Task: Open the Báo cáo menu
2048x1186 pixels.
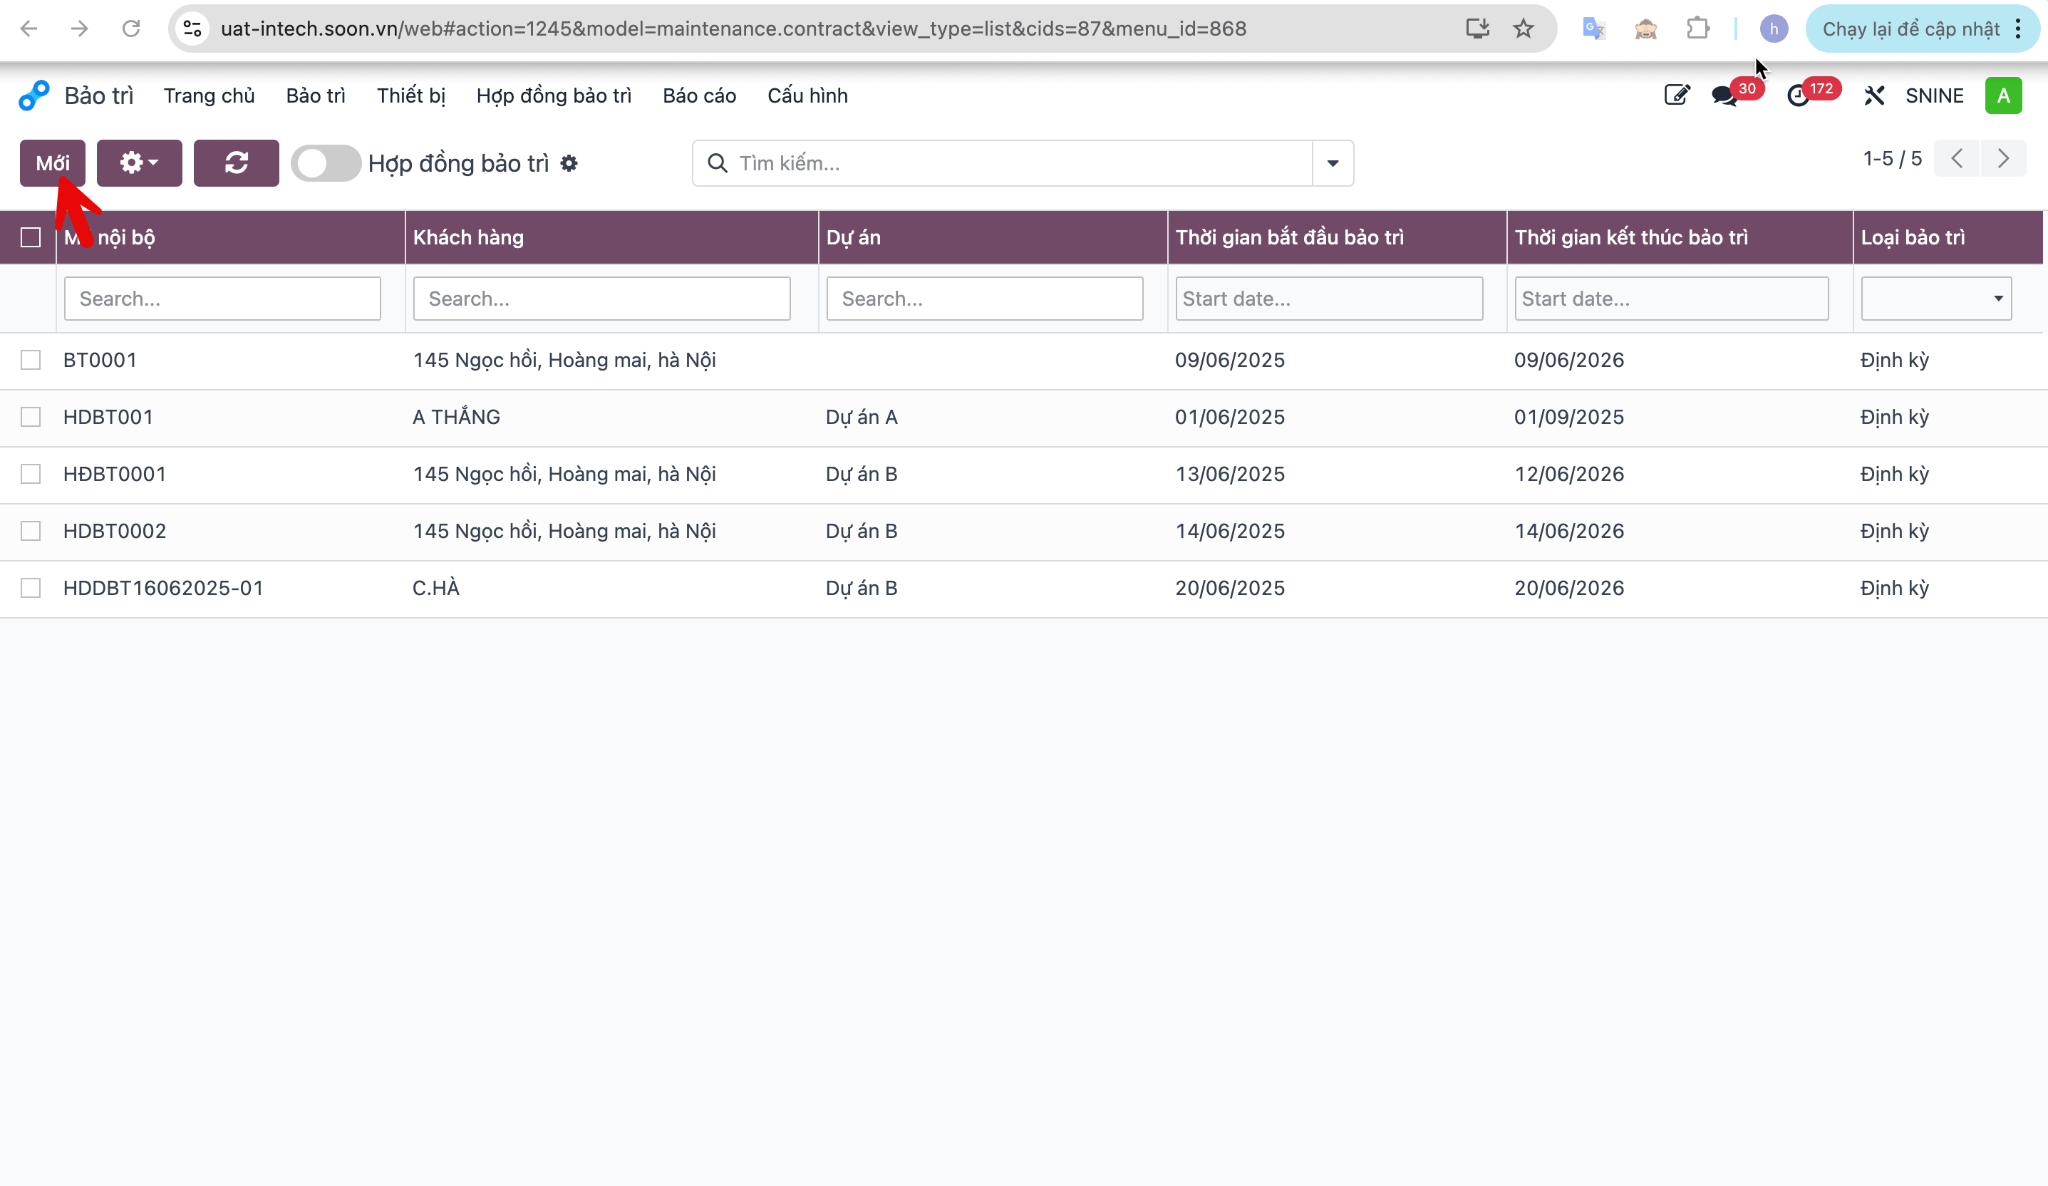Action: (x=699, y=96)
